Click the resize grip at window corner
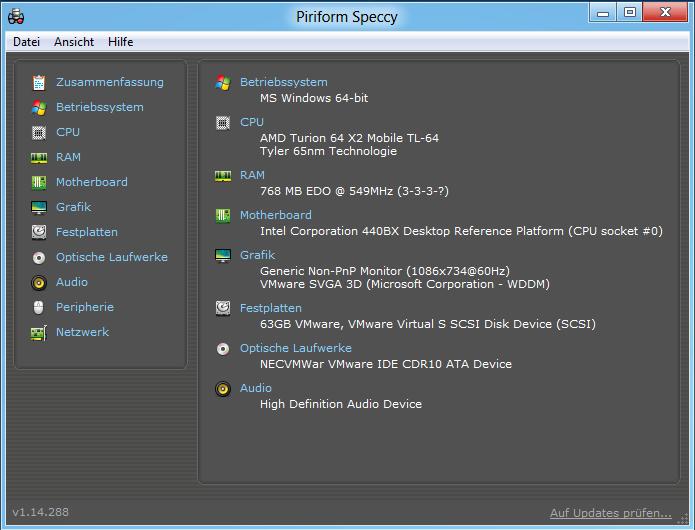 pos(683,519)
